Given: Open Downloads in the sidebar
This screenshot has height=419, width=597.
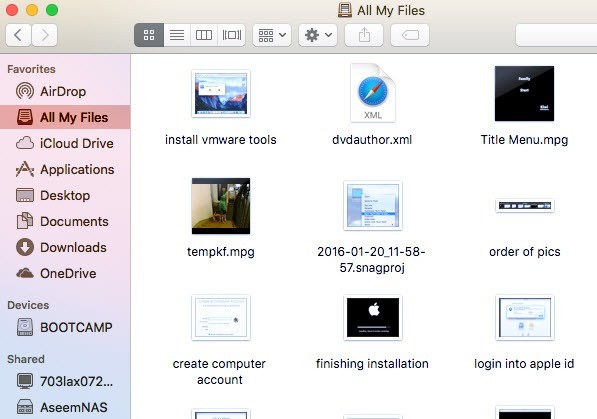Looking at the screenshot, I should 65,247.
